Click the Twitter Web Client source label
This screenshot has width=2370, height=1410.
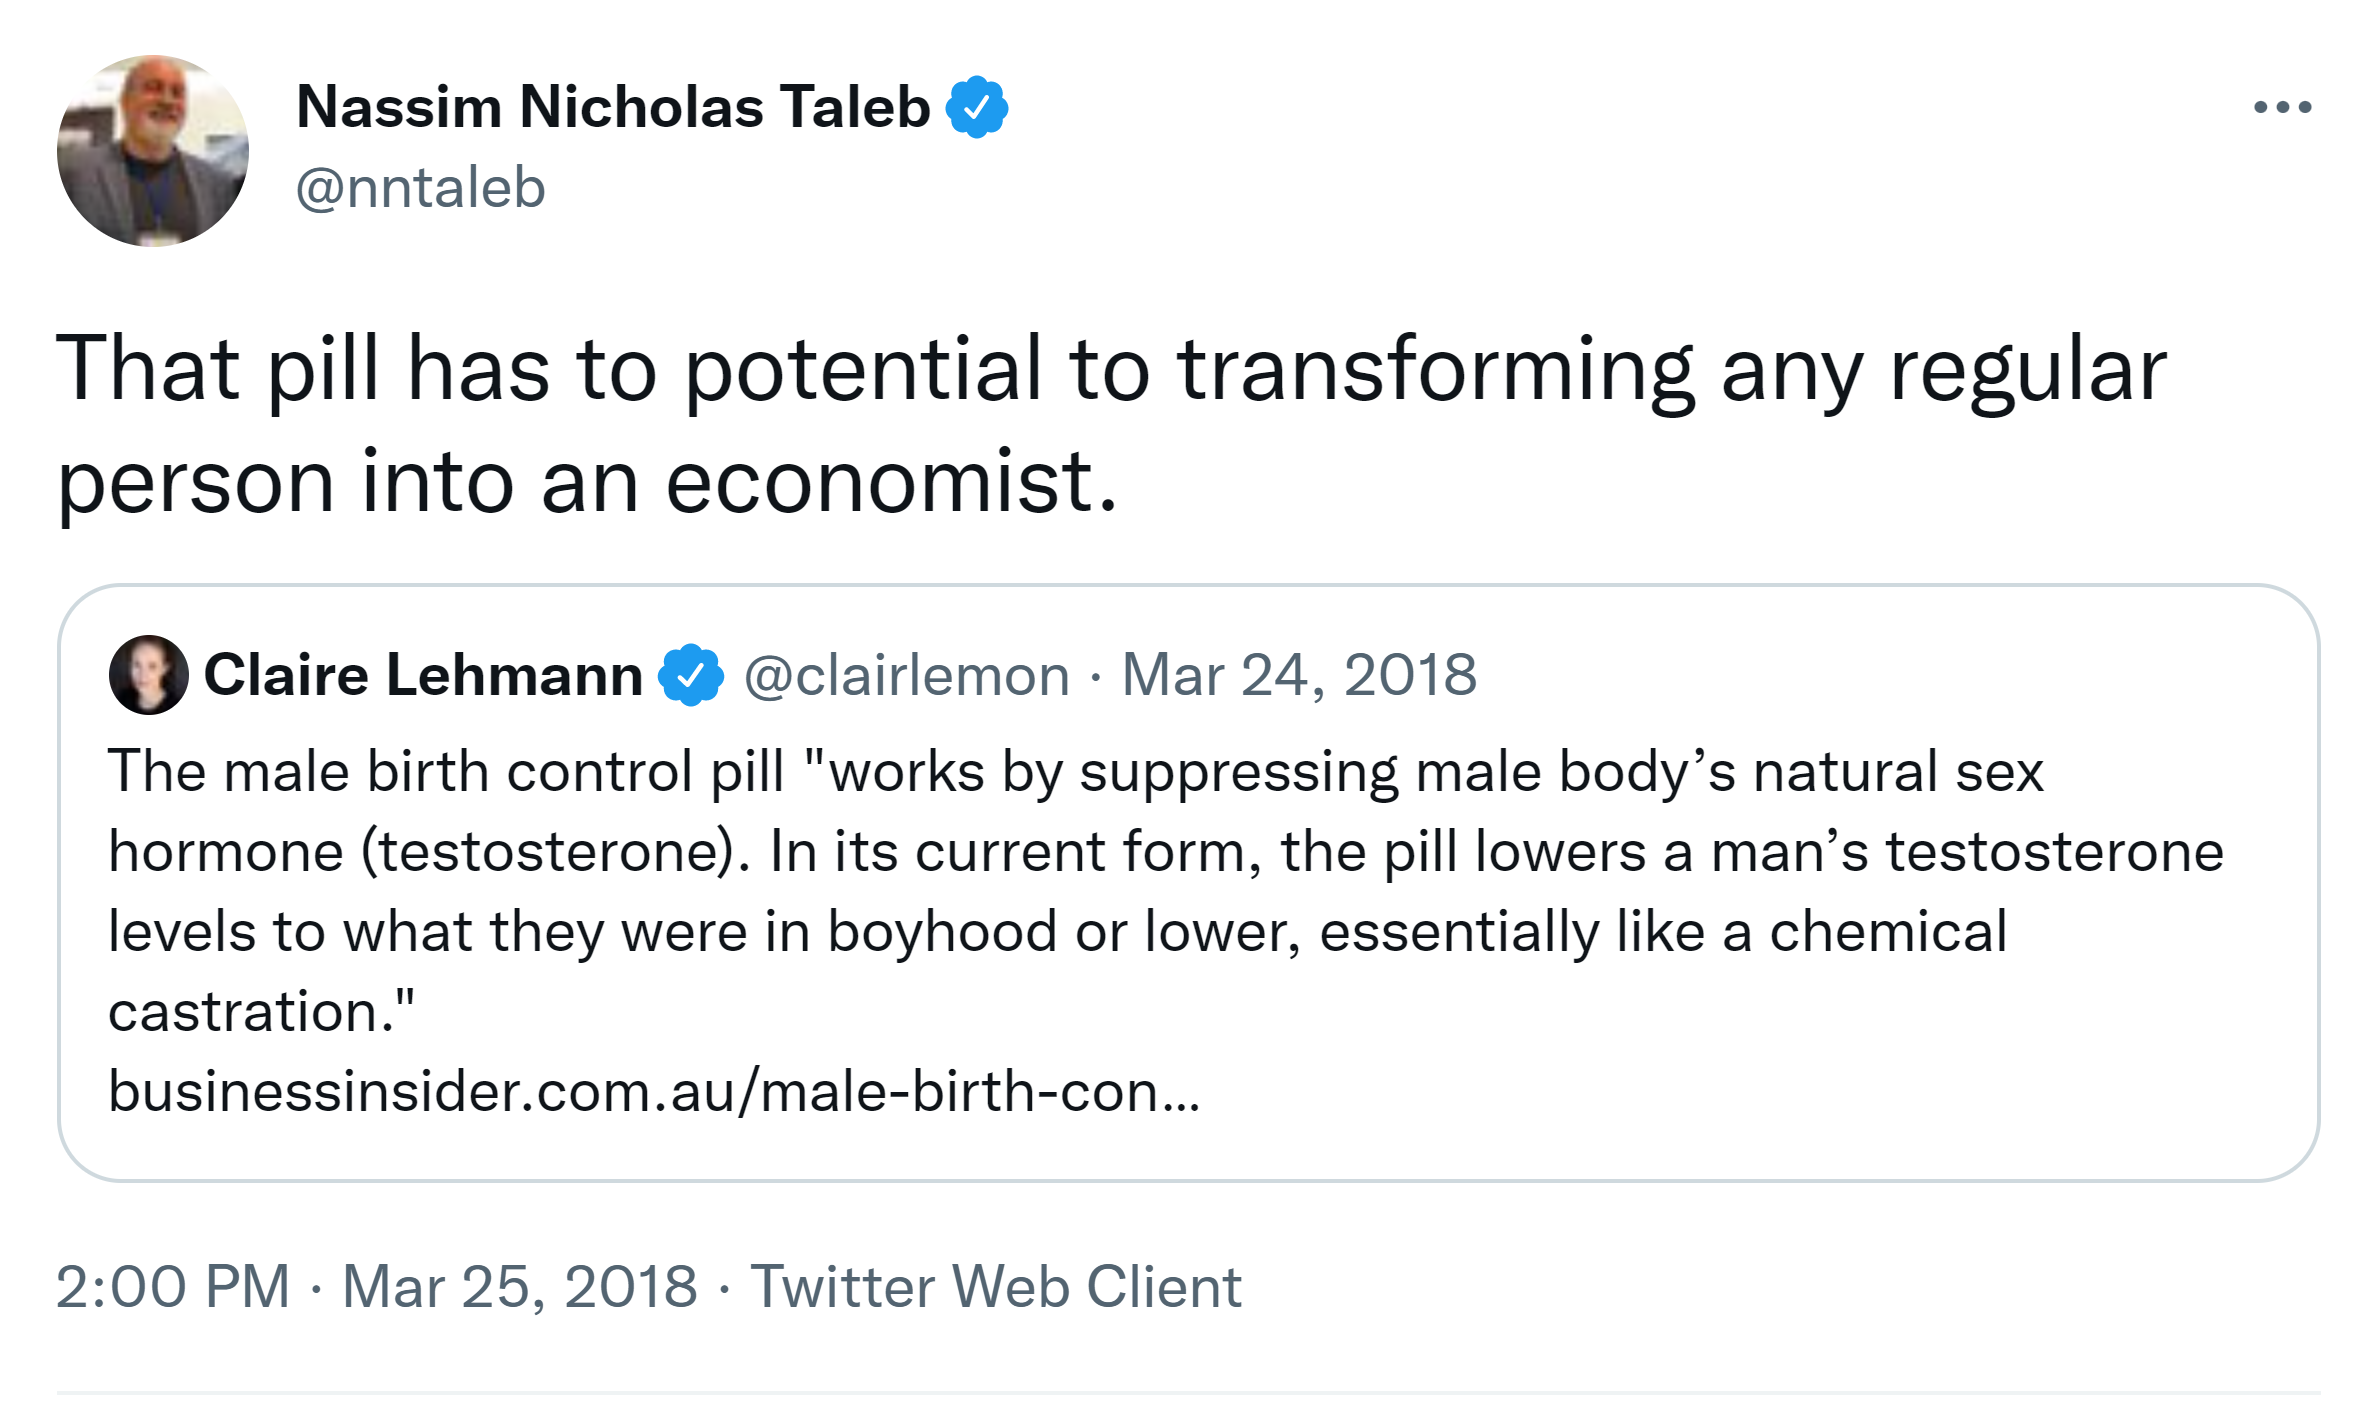(x=995, y=1286)
